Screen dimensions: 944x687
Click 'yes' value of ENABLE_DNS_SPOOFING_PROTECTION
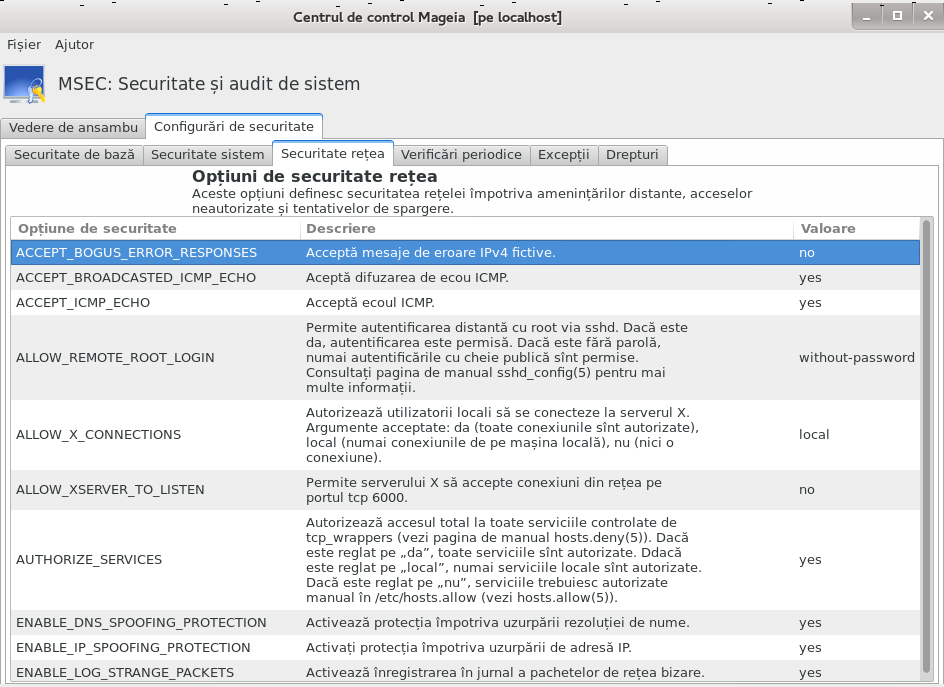810,623
